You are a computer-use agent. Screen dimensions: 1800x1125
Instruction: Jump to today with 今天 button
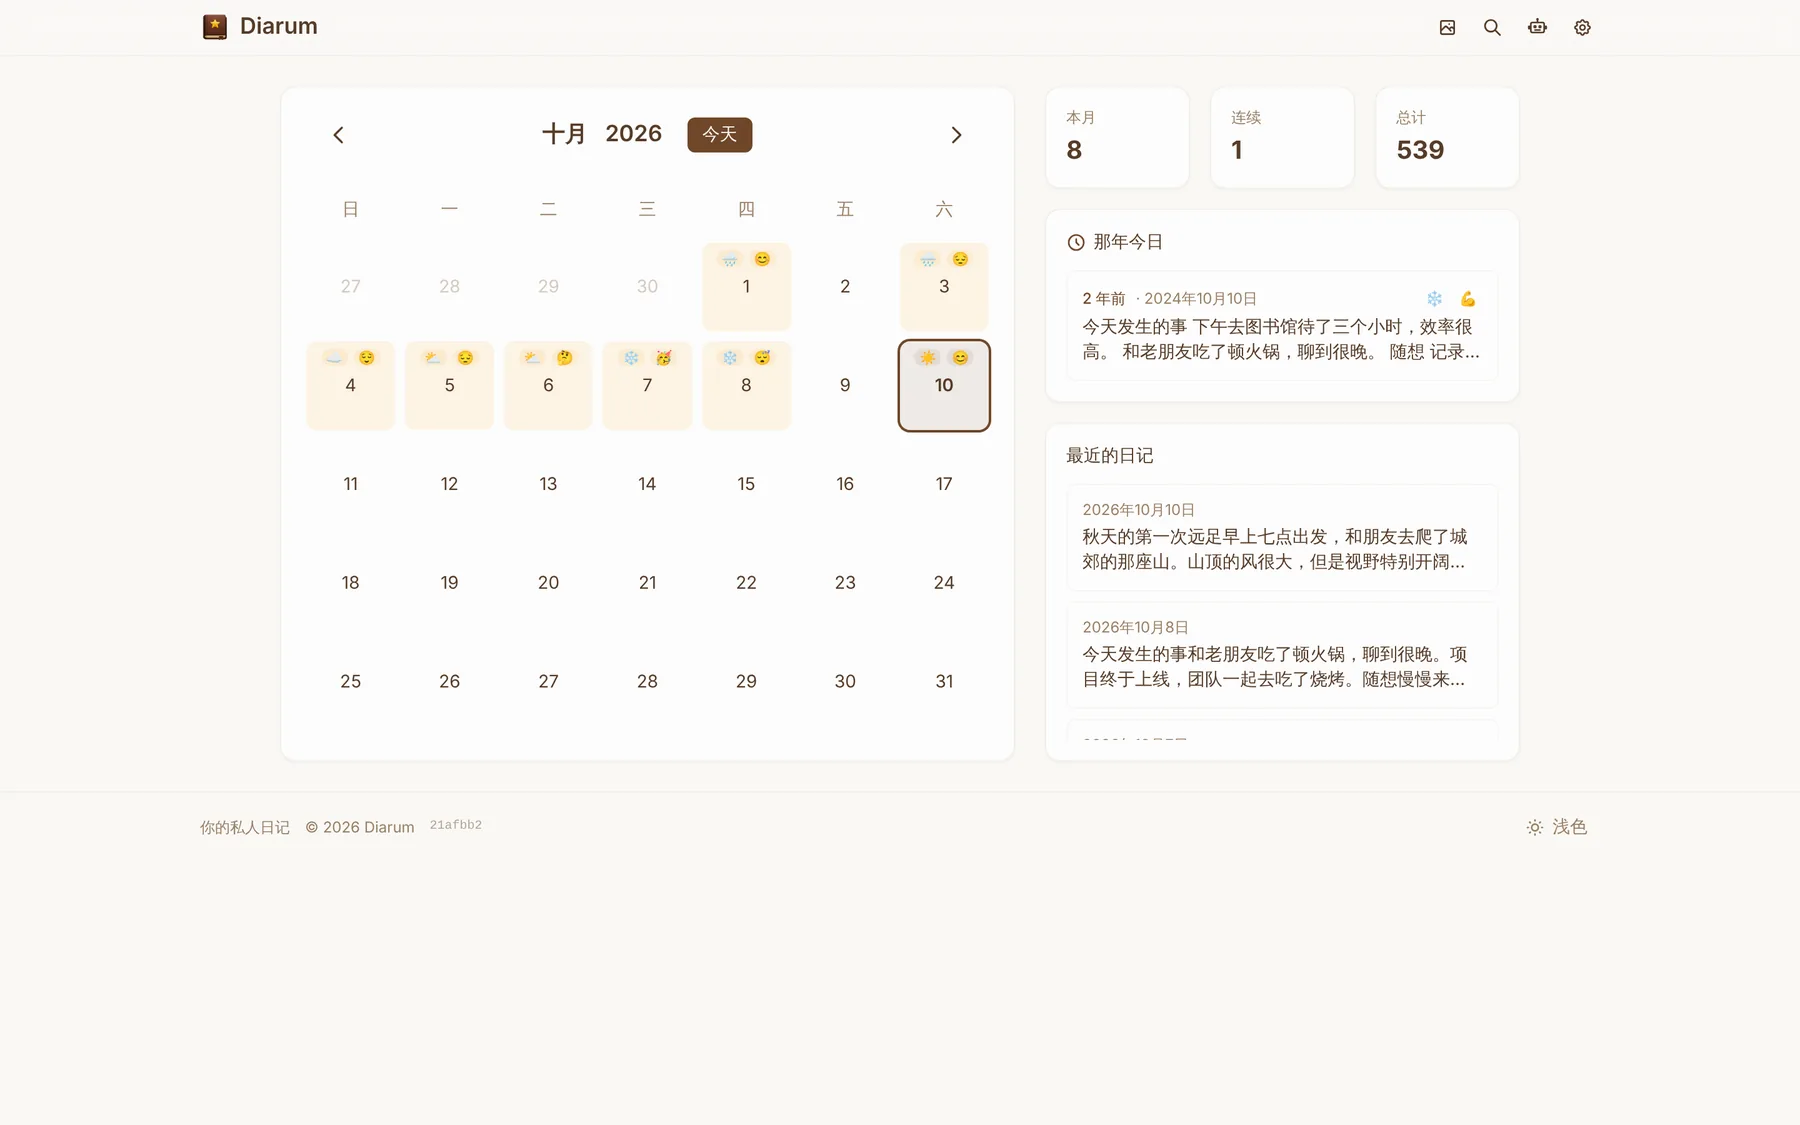point(719,134)
